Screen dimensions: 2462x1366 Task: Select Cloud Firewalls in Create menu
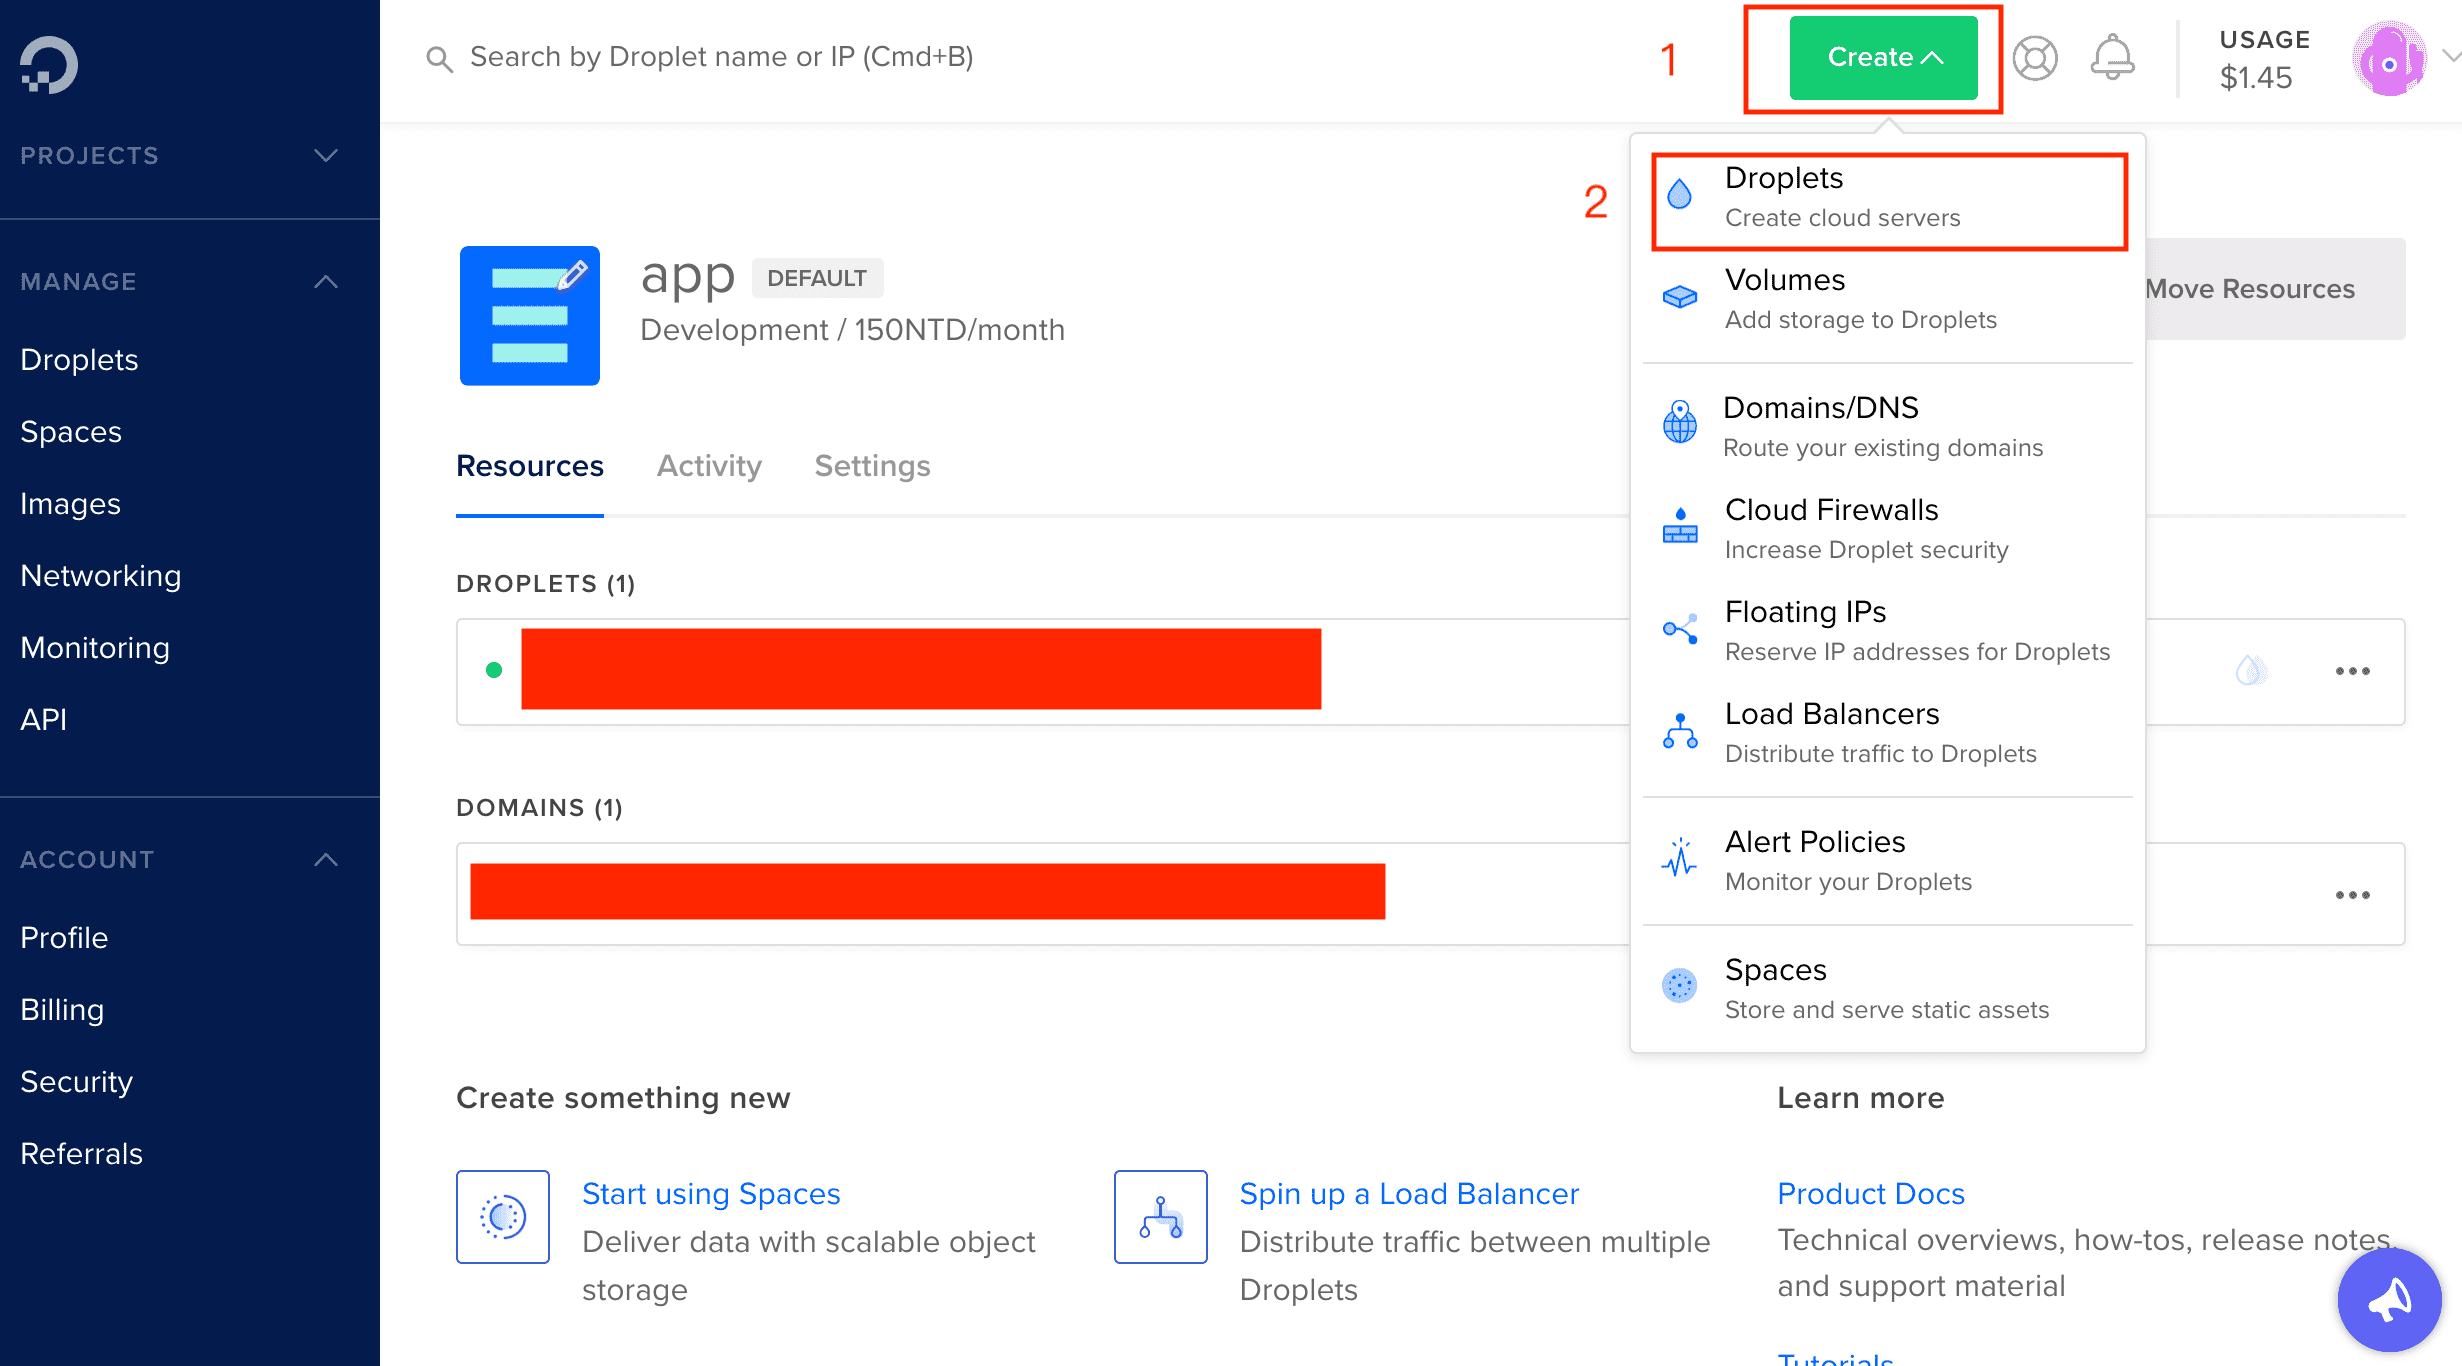(x=1888, y=529)
